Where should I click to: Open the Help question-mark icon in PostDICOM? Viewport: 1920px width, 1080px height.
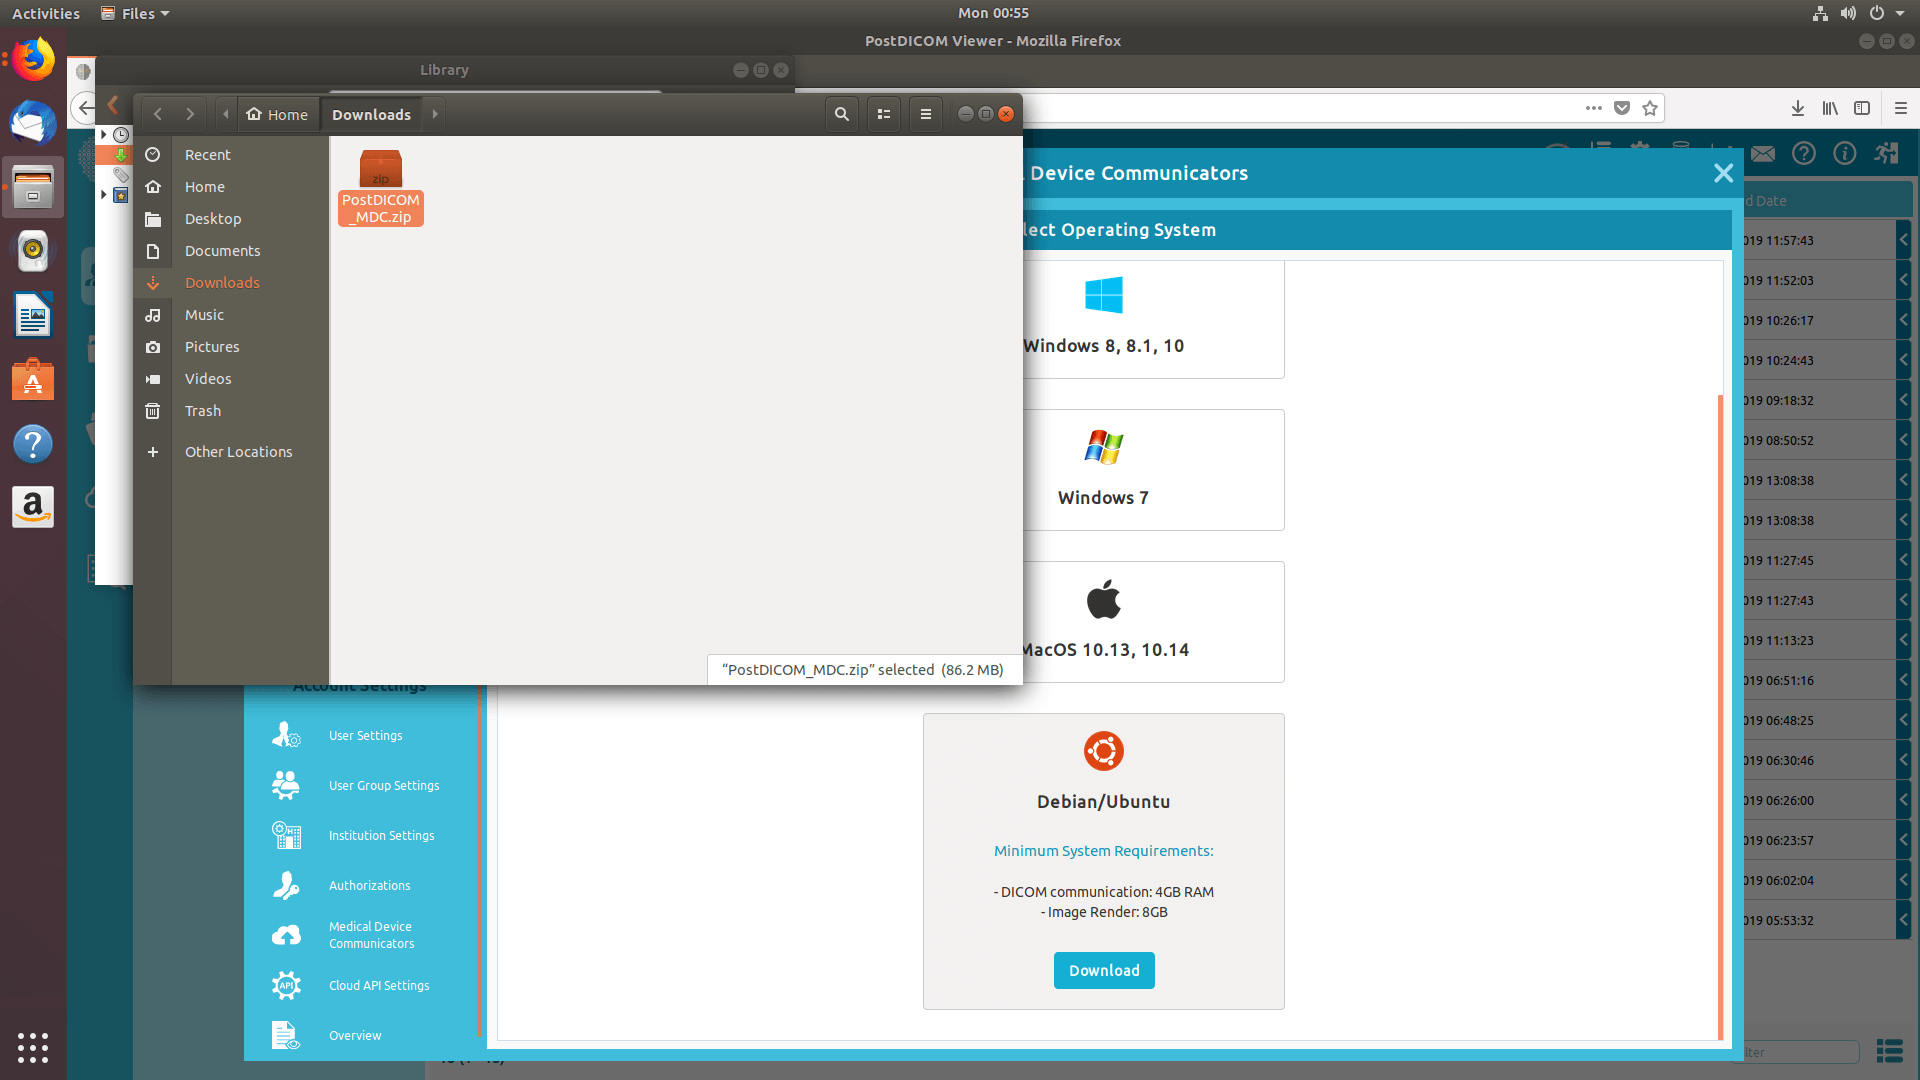[x=1804, y=154]
